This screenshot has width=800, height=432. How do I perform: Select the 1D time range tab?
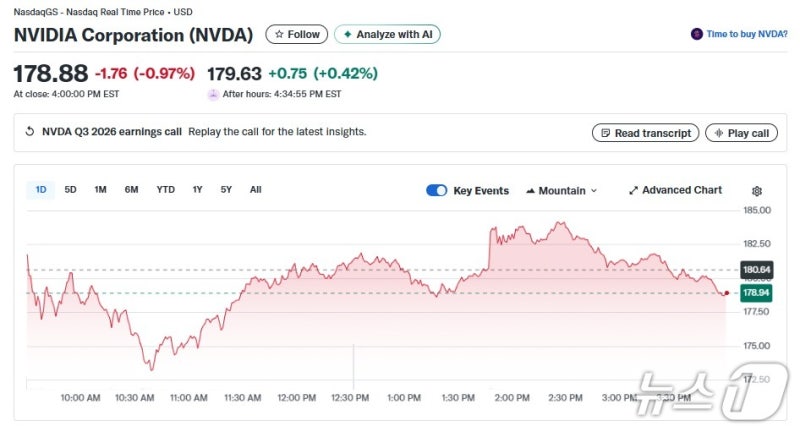(x=41, y=189)
